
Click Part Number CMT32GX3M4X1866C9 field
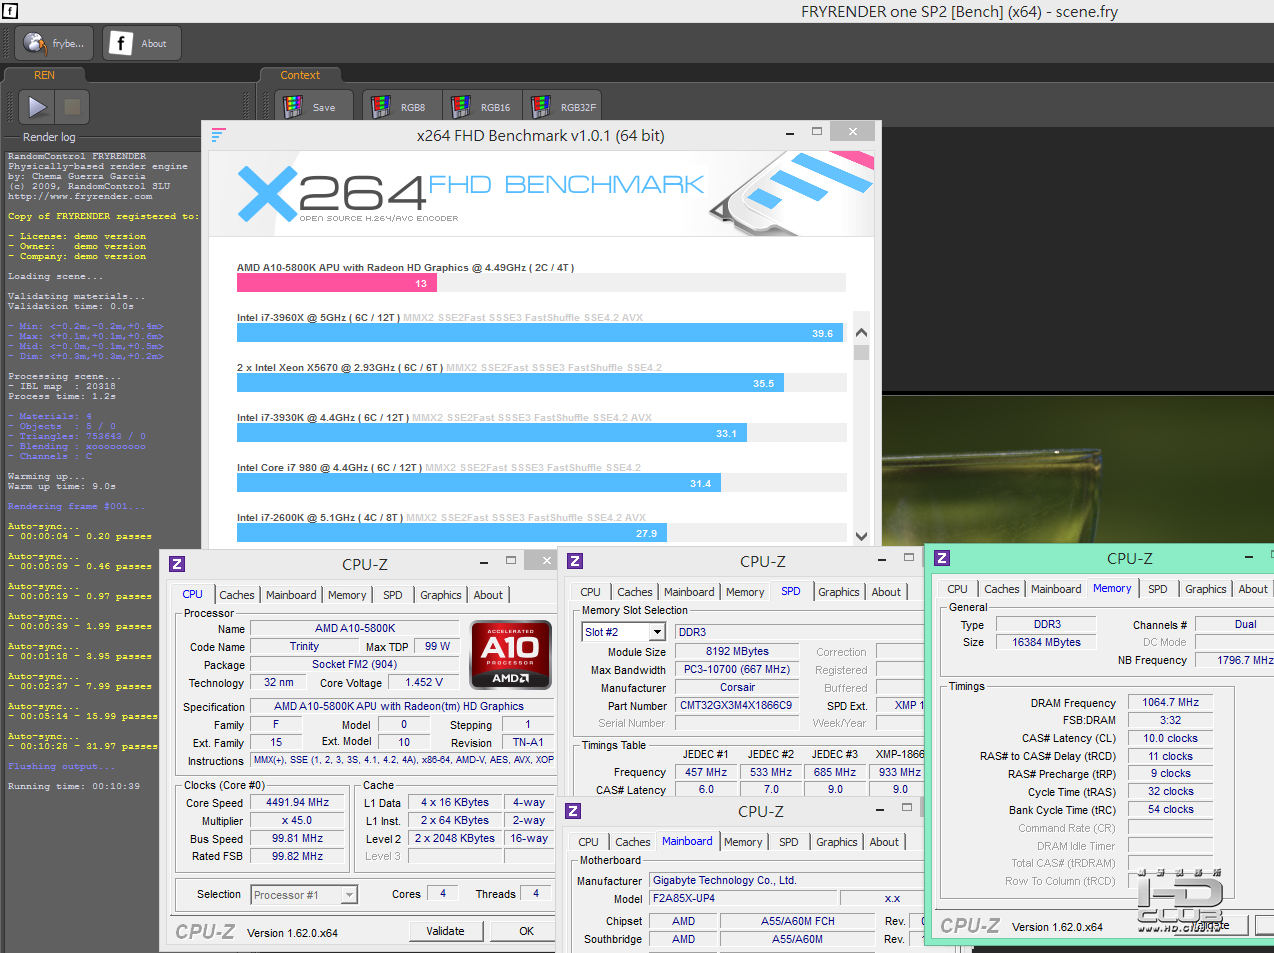pos(738,705)
